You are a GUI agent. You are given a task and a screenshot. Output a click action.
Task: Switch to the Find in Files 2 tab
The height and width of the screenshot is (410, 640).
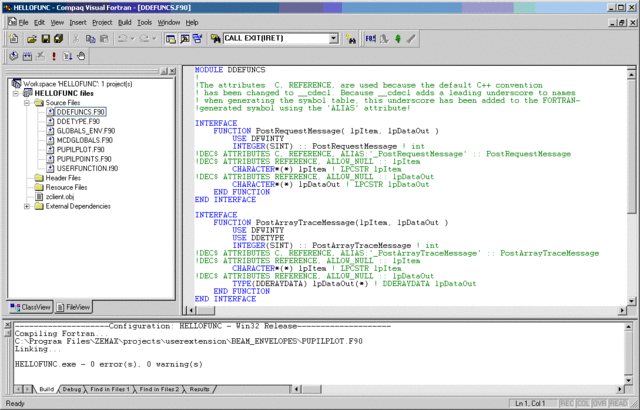pyautogui.click(x=159, y=389)
